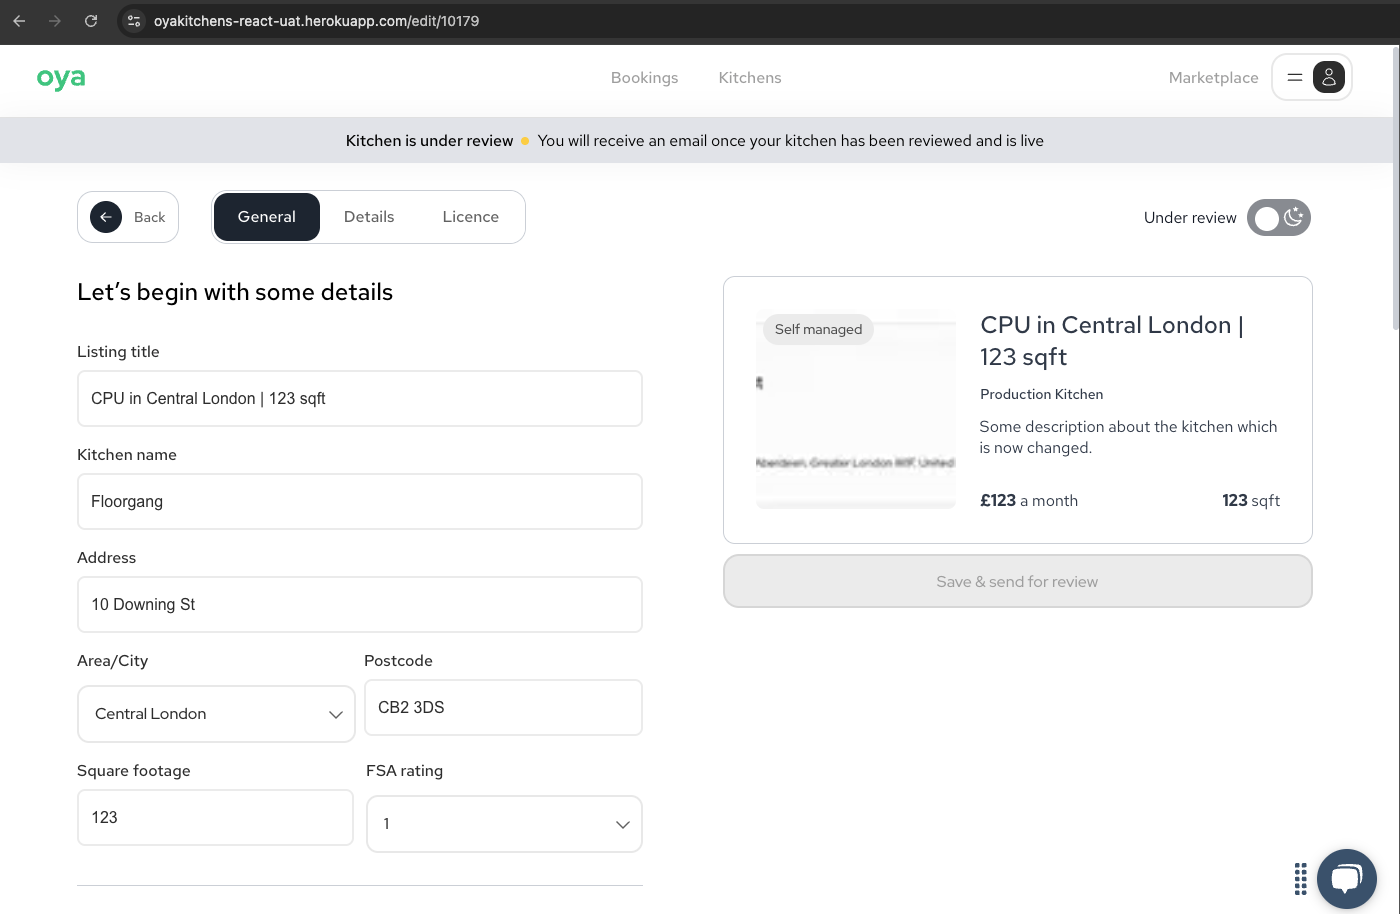
Task: Click the oya logo
Action: tap(61, 78)
